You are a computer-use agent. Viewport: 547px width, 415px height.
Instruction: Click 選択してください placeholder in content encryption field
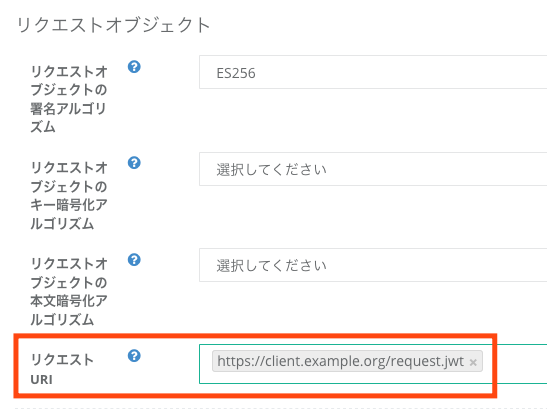point(271,266)
